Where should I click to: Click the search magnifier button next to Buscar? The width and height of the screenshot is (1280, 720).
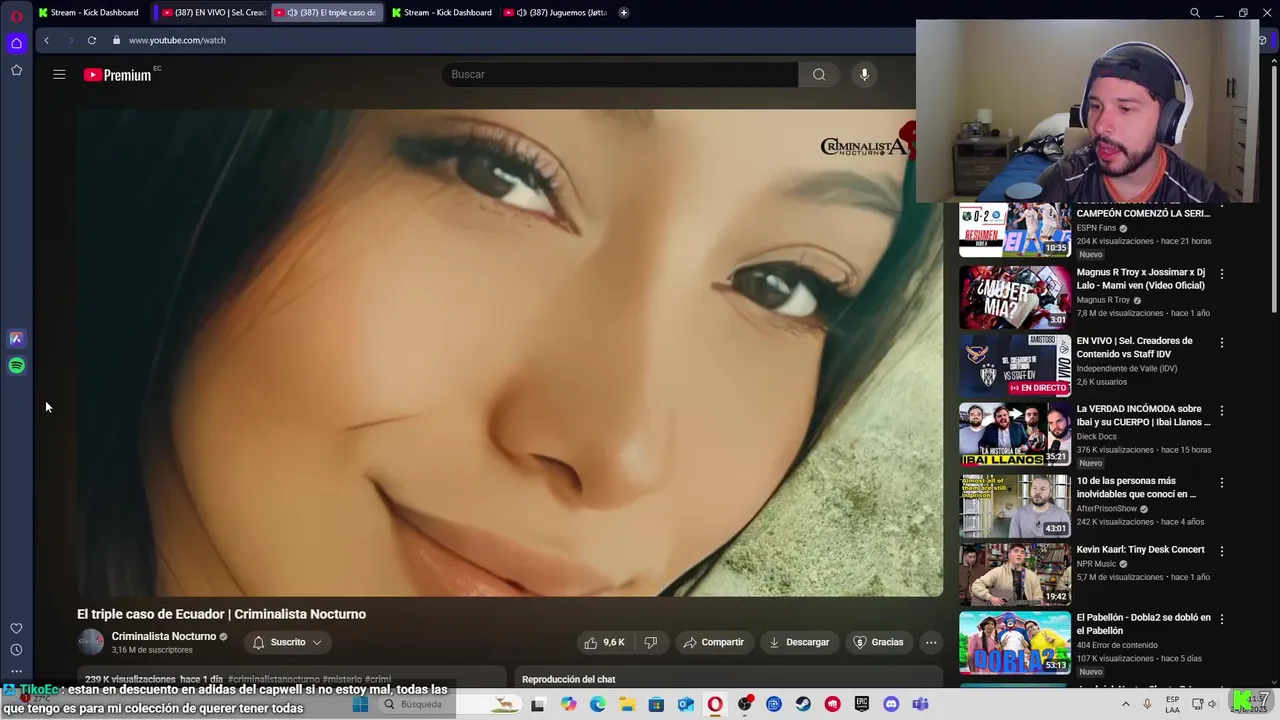[819, 74]
